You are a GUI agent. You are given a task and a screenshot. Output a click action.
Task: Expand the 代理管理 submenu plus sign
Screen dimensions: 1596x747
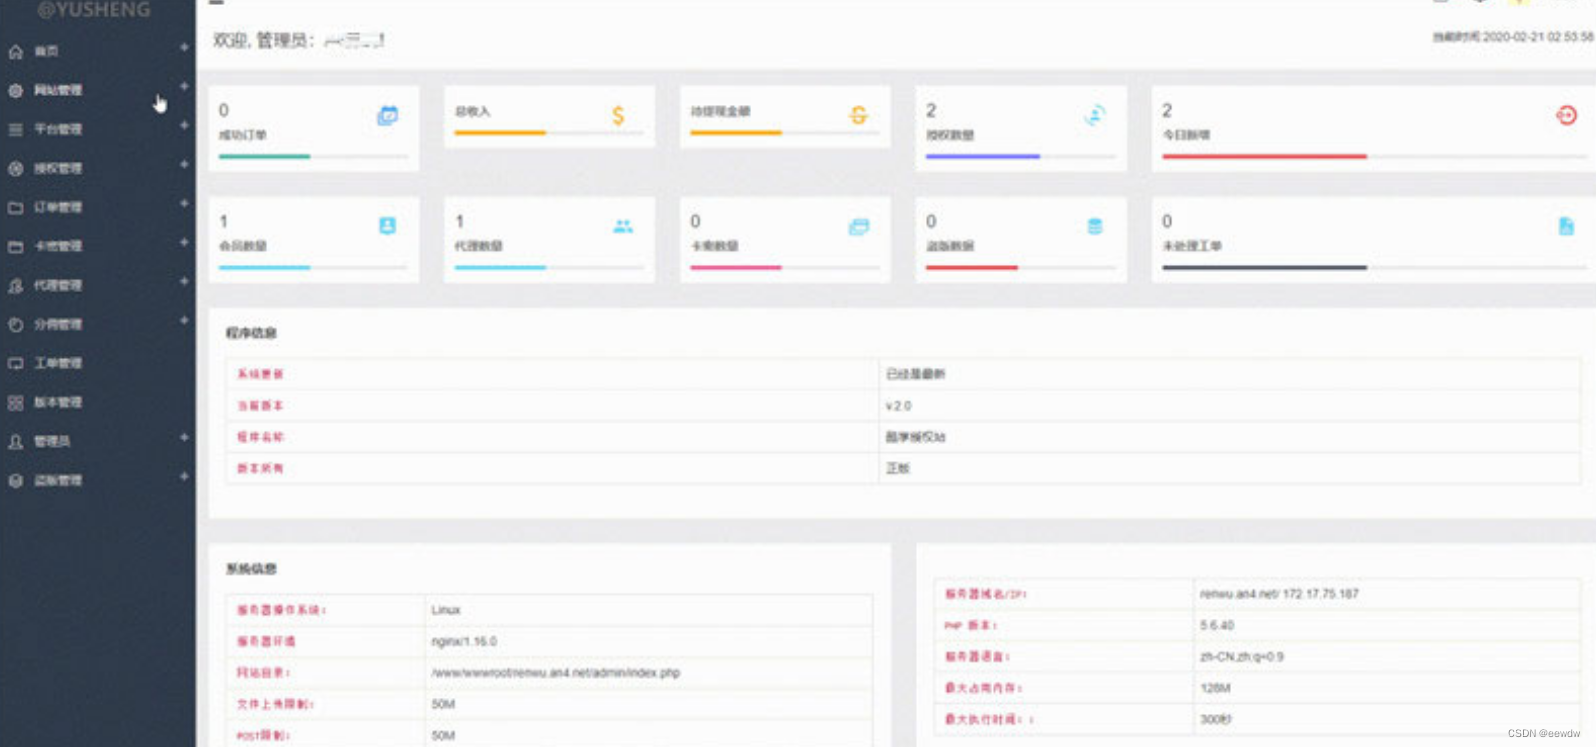(184, 281)
